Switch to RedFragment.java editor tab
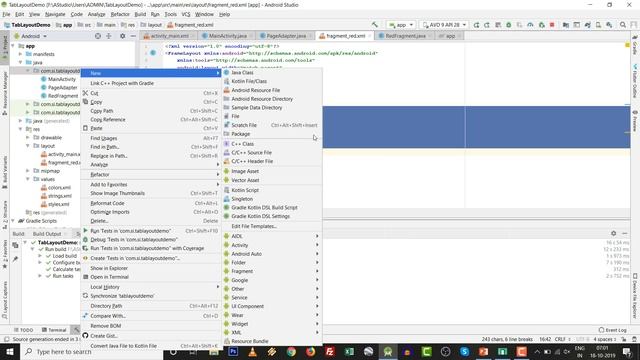 tap(405, 36)
